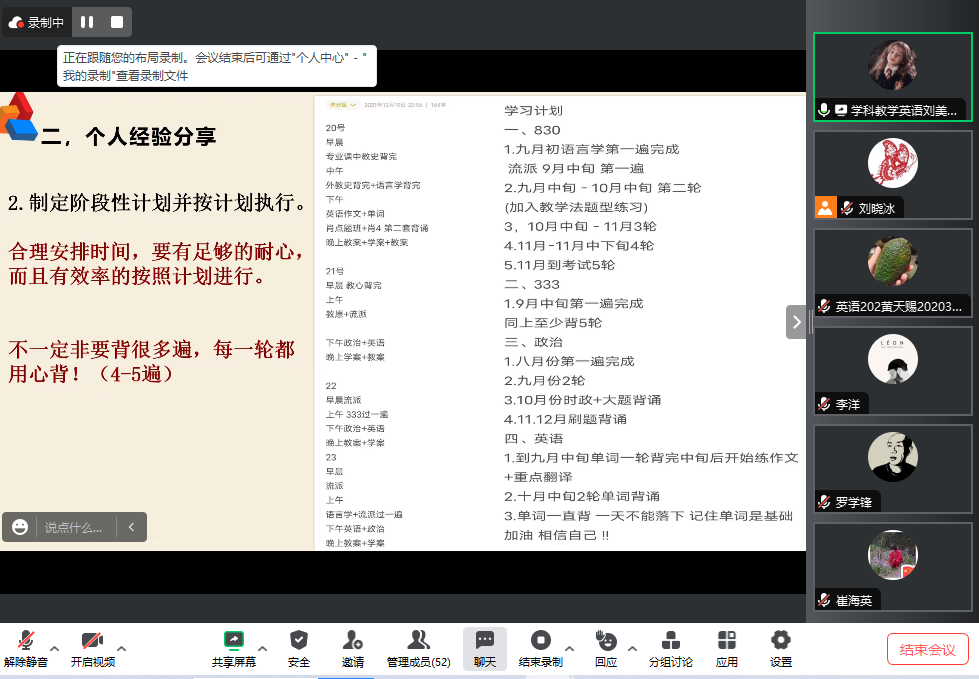Collapse the participant video panel arrow

click(796, 322)
